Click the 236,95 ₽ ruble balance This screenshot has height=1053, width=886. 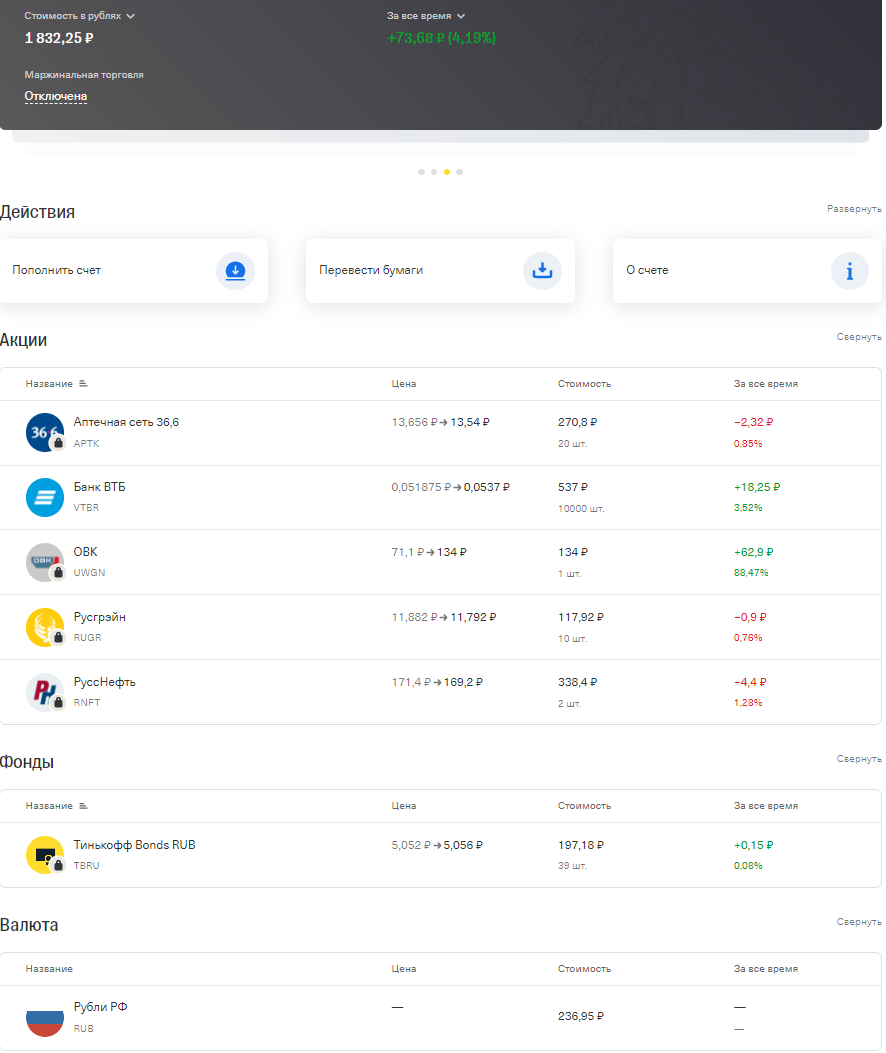pyautogui.click(x=580, y=1017)
